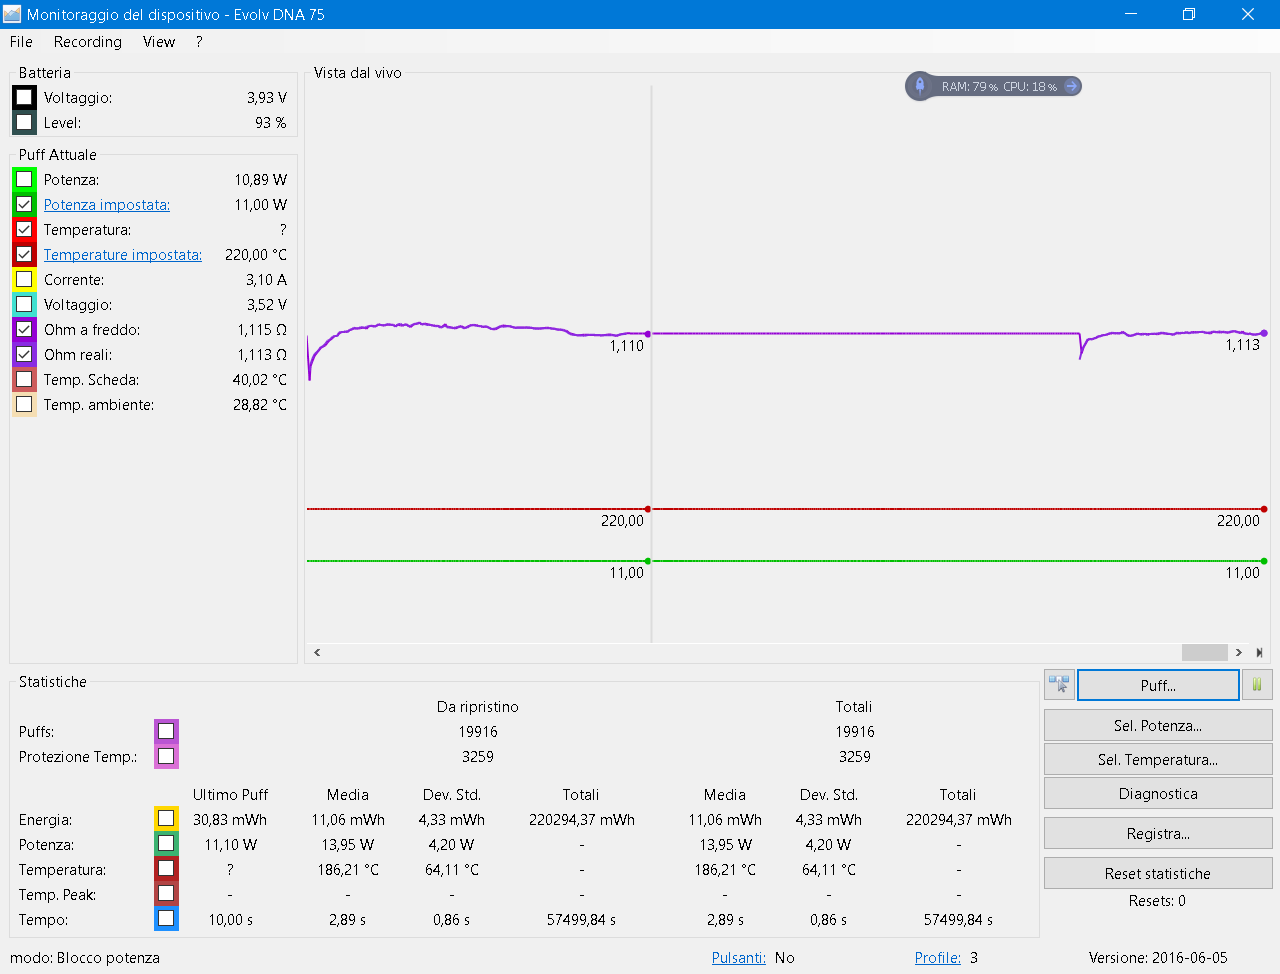Viewport: 1280px width, 974px height.
Task: Click the Reset statistiche button
Action: click(x=1157, y=874)
